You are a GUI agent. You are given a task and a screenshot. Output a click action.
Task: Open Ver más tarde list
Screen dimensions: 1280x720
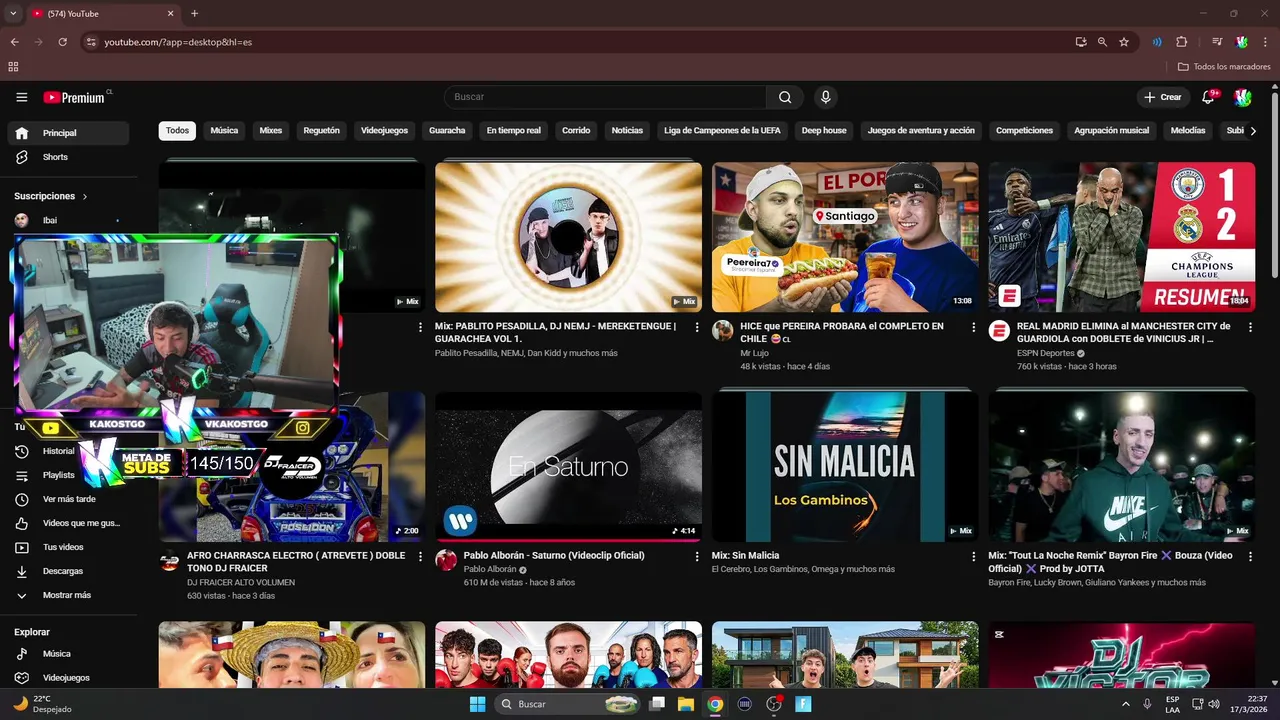[x=68, y=499]
